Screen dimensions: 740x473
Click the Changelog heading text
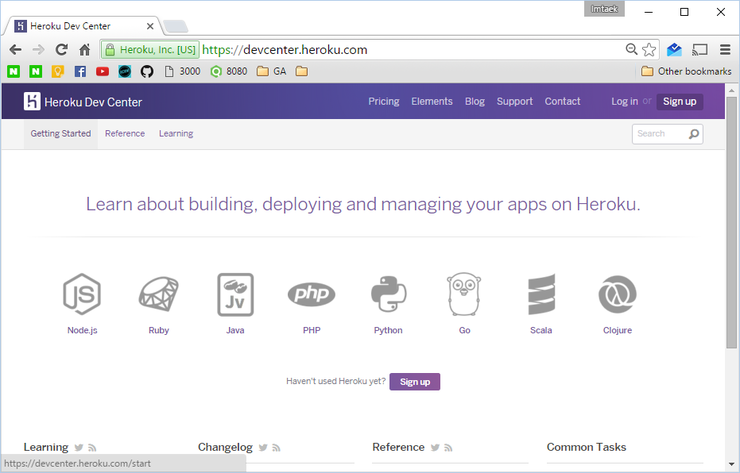click(x=225, y=447)
